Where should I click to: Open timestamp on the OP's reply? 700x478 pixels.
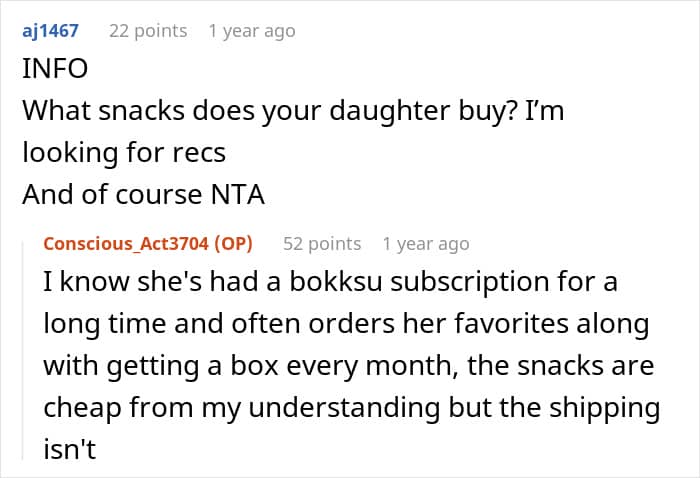[425, 243]
